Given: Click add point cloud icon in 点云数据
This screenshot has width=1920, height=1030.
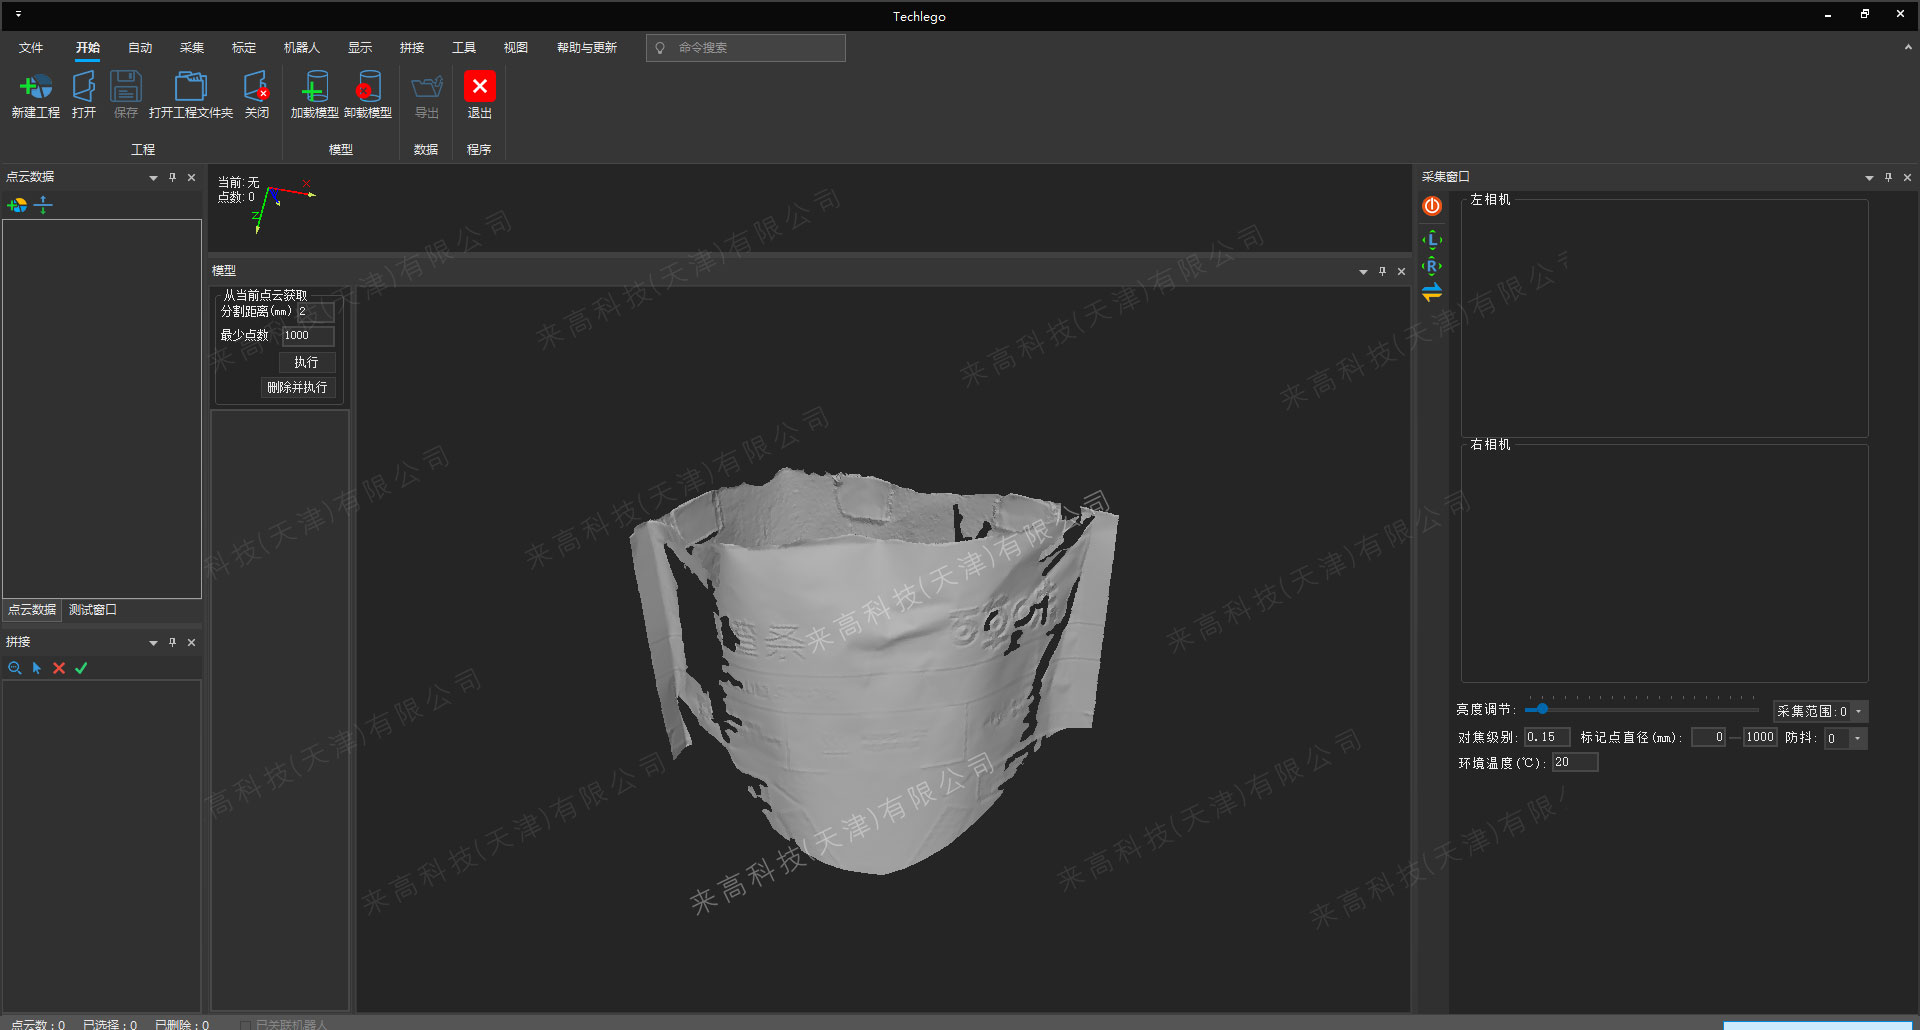Looking at the screenshot, I should tap(17, 205).
